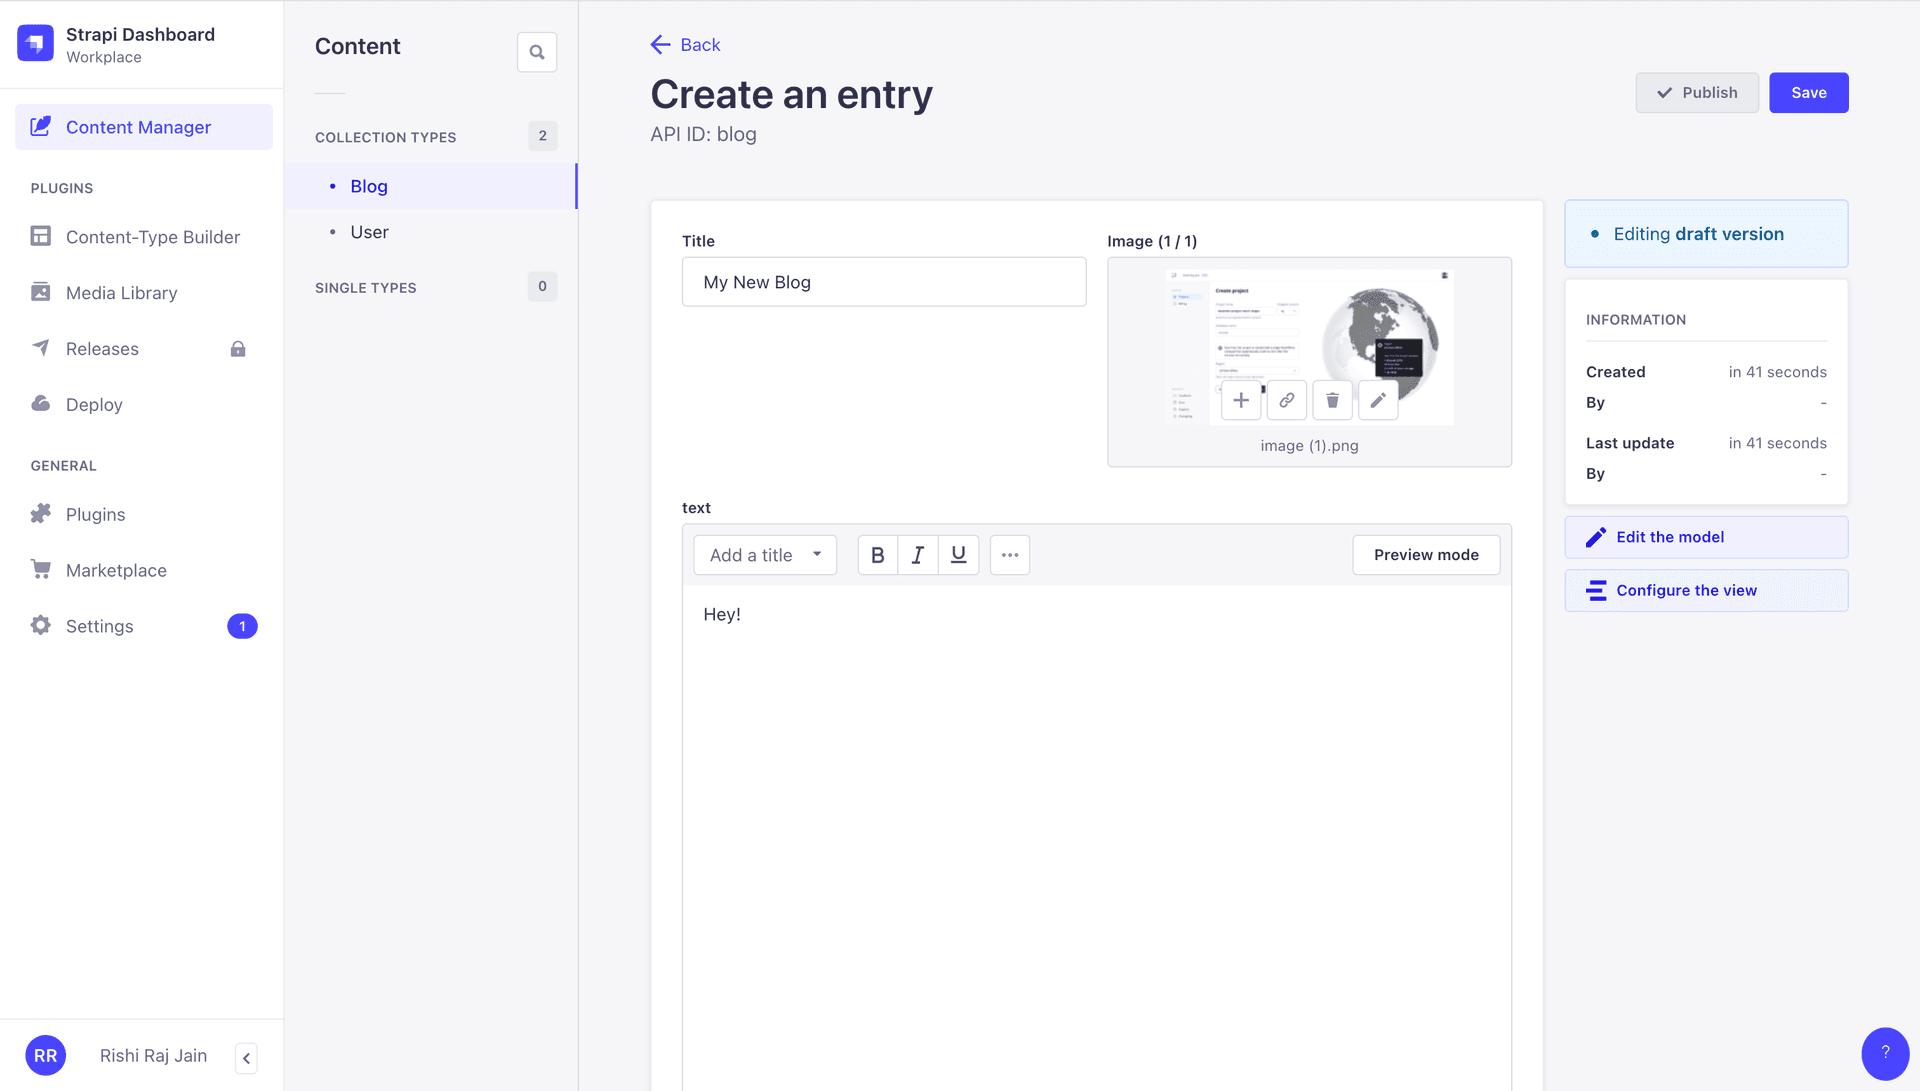Open the Deploy section
The height and width of the screenshot is (1091, 1920).
(x=92, y=404)
